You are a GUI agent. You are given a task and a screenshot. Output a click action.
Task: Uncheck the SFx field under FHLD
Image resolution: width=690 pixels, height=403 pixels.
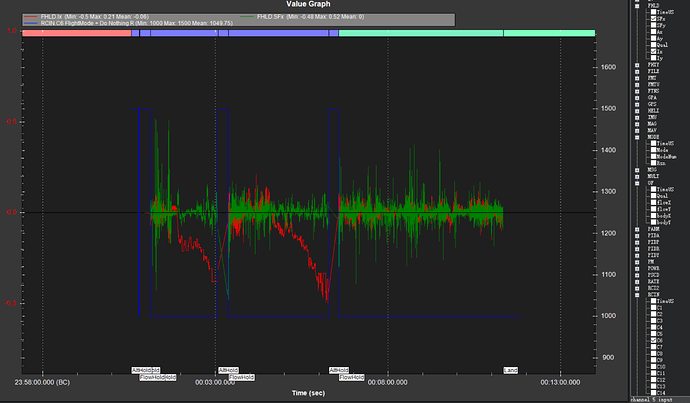click(x=653, y=19)
